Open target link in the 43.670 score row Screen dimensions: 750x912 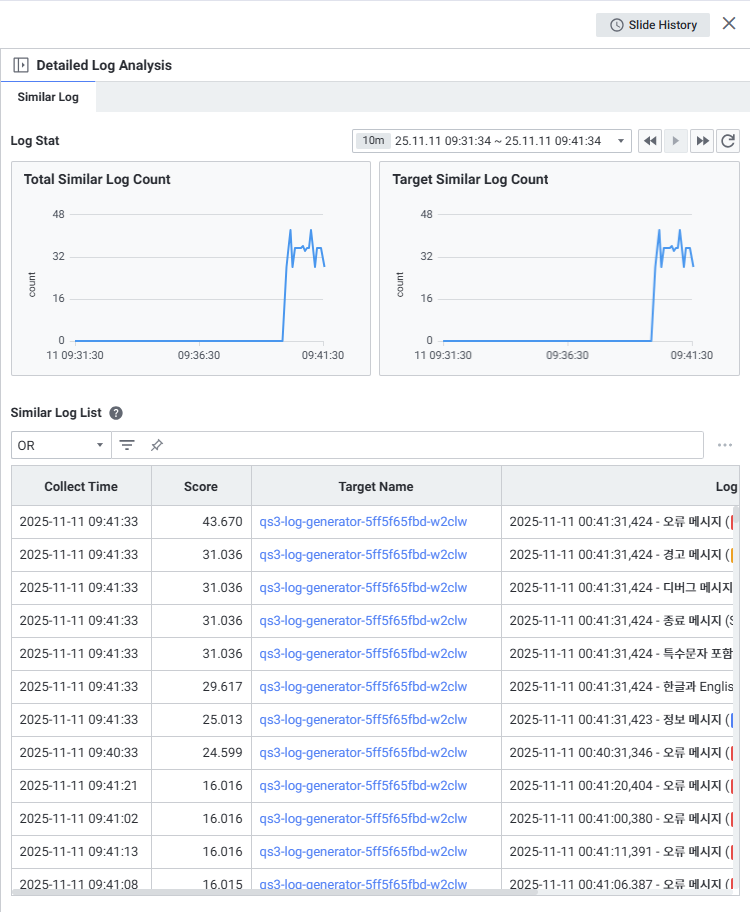363,521
